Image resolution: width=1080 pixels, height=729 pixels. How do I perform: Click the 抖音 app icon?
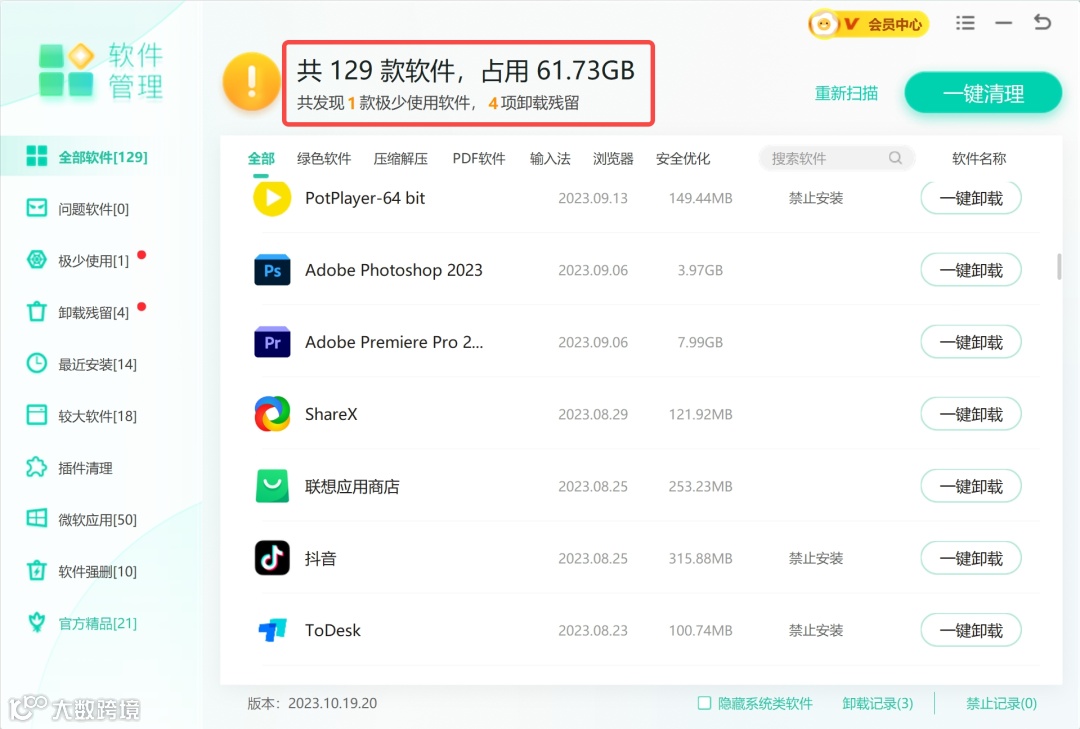pos(272,558)
